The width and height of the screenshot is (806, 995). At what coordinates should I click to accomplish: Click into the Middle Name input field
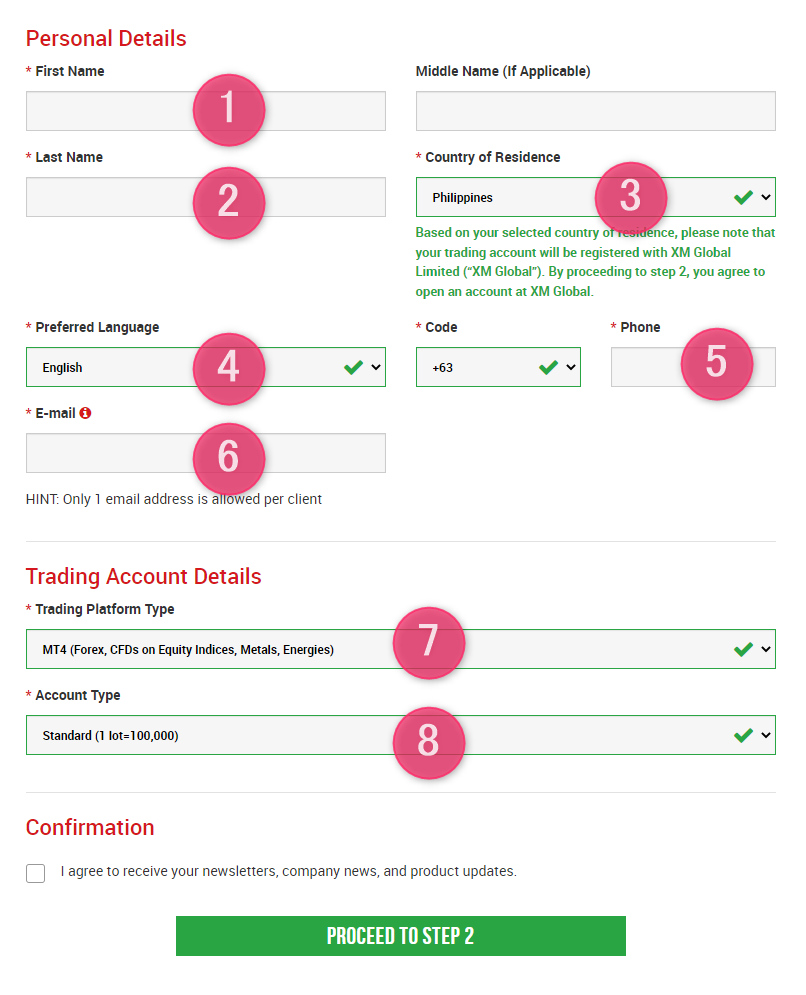pyautogui.click(x=595, y=111)
